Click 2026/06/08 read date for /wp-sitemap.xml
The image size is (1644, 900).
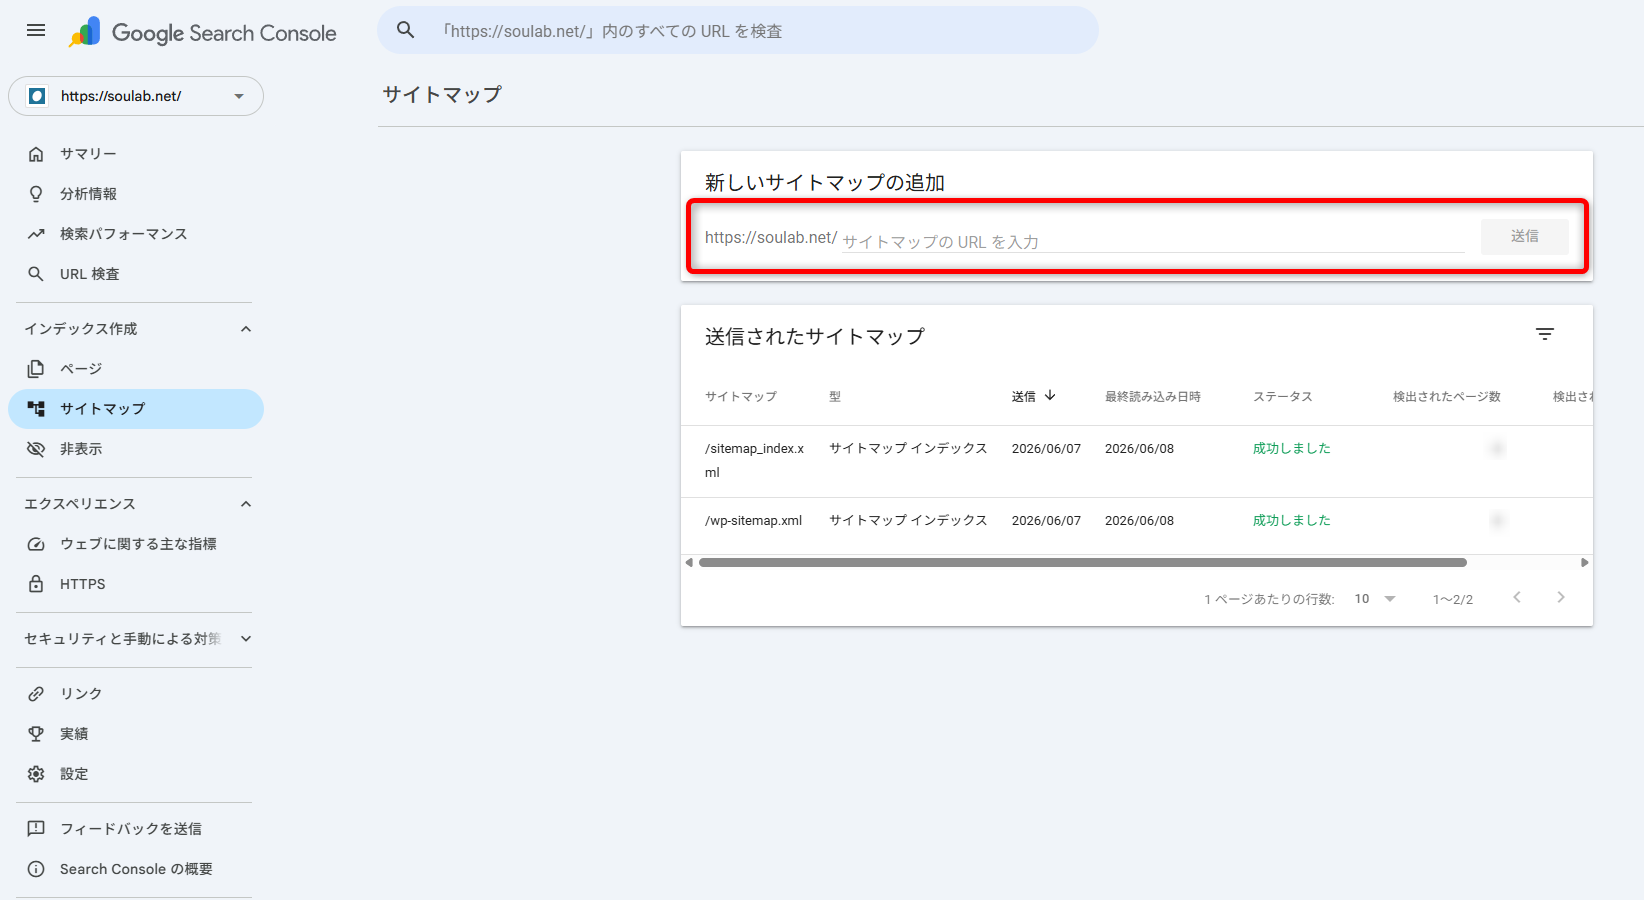pos(1139,521)
